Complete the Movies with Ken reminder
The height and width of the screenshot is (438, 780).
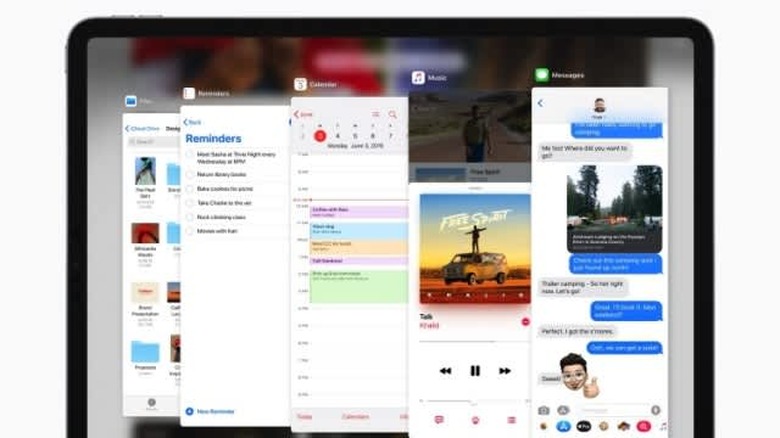[x=190, y=230]
